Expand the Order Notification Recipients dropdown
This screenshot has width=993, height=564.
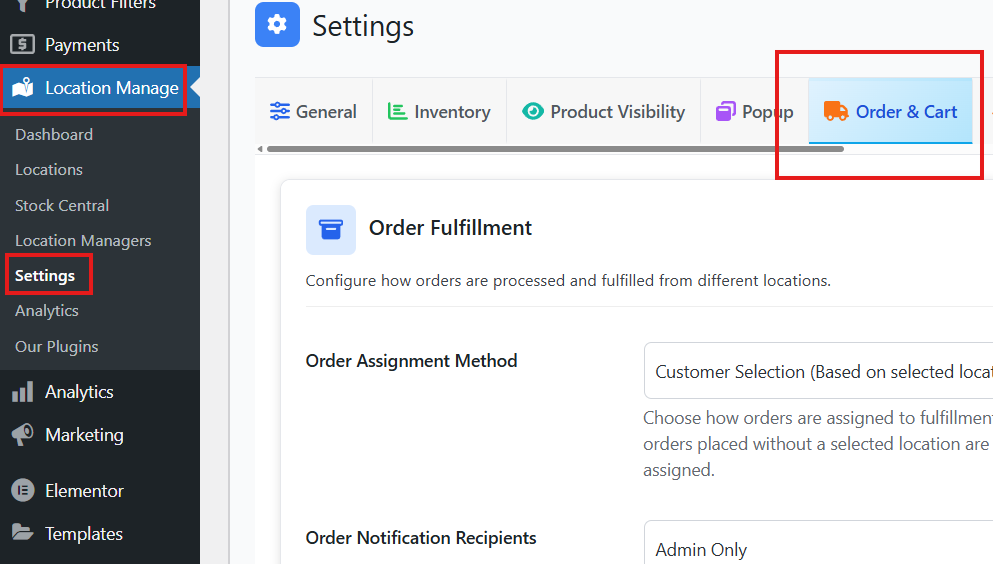[818, 549]
